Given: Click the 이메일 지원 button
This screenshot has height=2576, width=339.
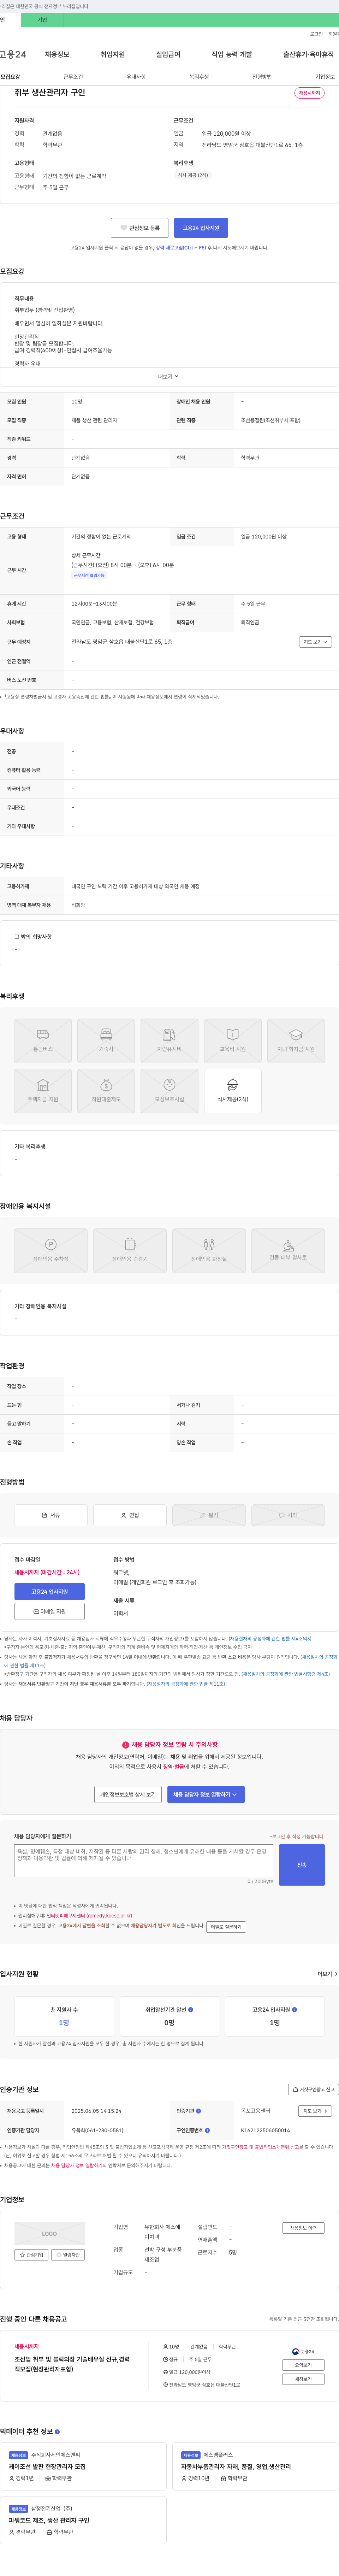Looking at the screenshot, I should 49,1612.
